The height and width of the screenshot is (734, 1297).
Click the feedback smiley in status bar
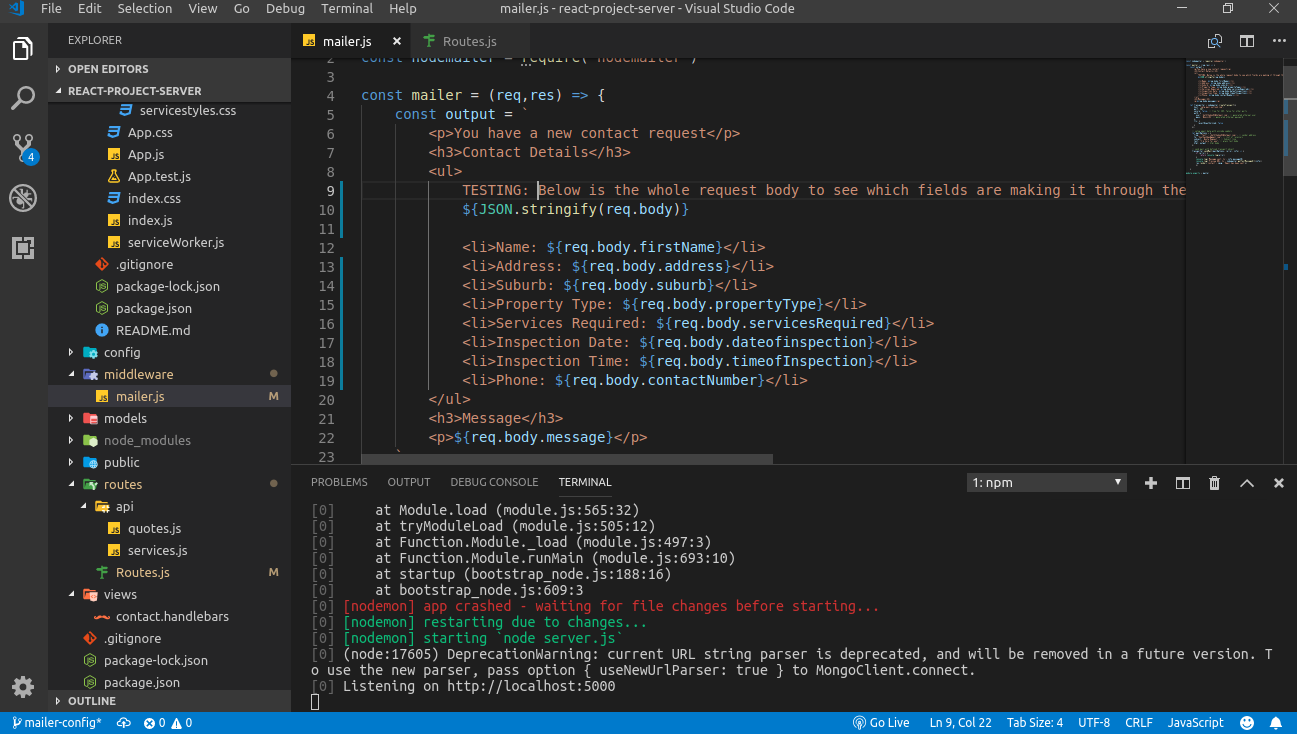(1247, 723)
